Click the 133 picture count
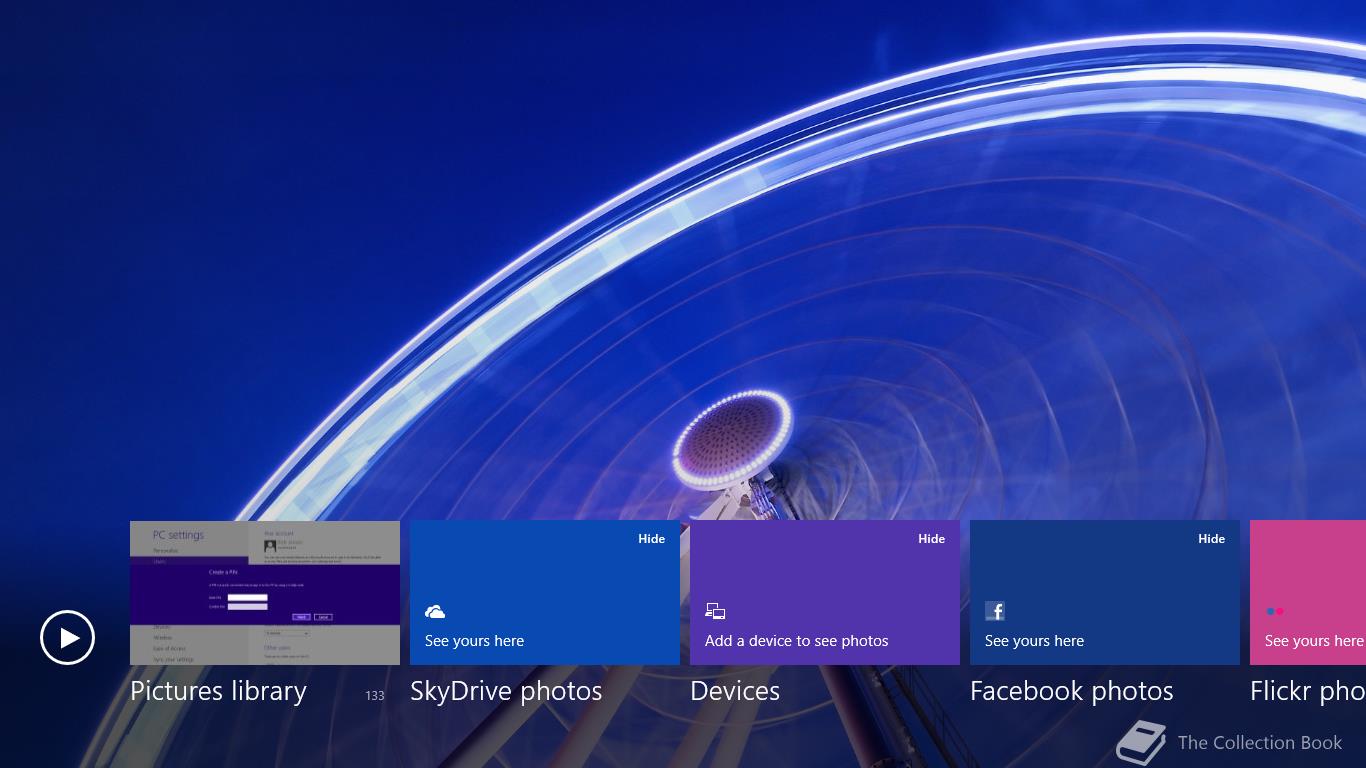 [375, 695]
